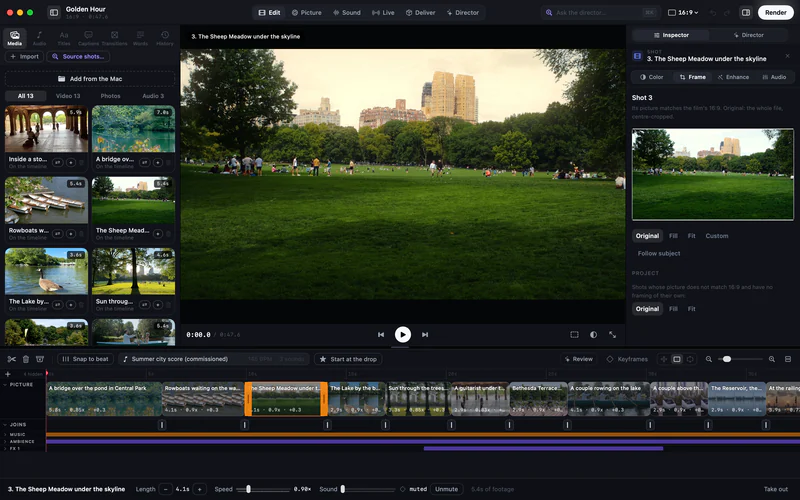The image size is (800, 500).
Task: Open the History panel
Action: [x=165, y=38]
